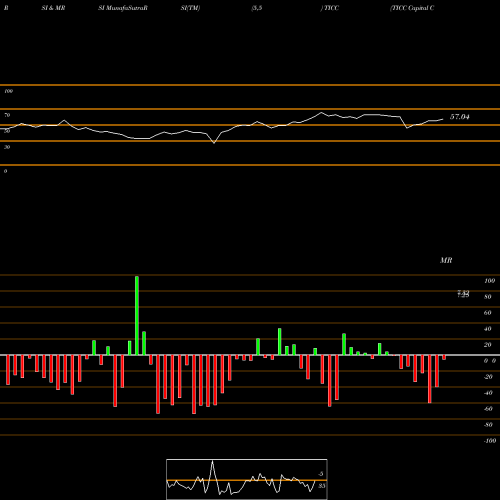Click the ') TICC' ticker label
This screenshot has width=500, height=500.
click(330, 8)
